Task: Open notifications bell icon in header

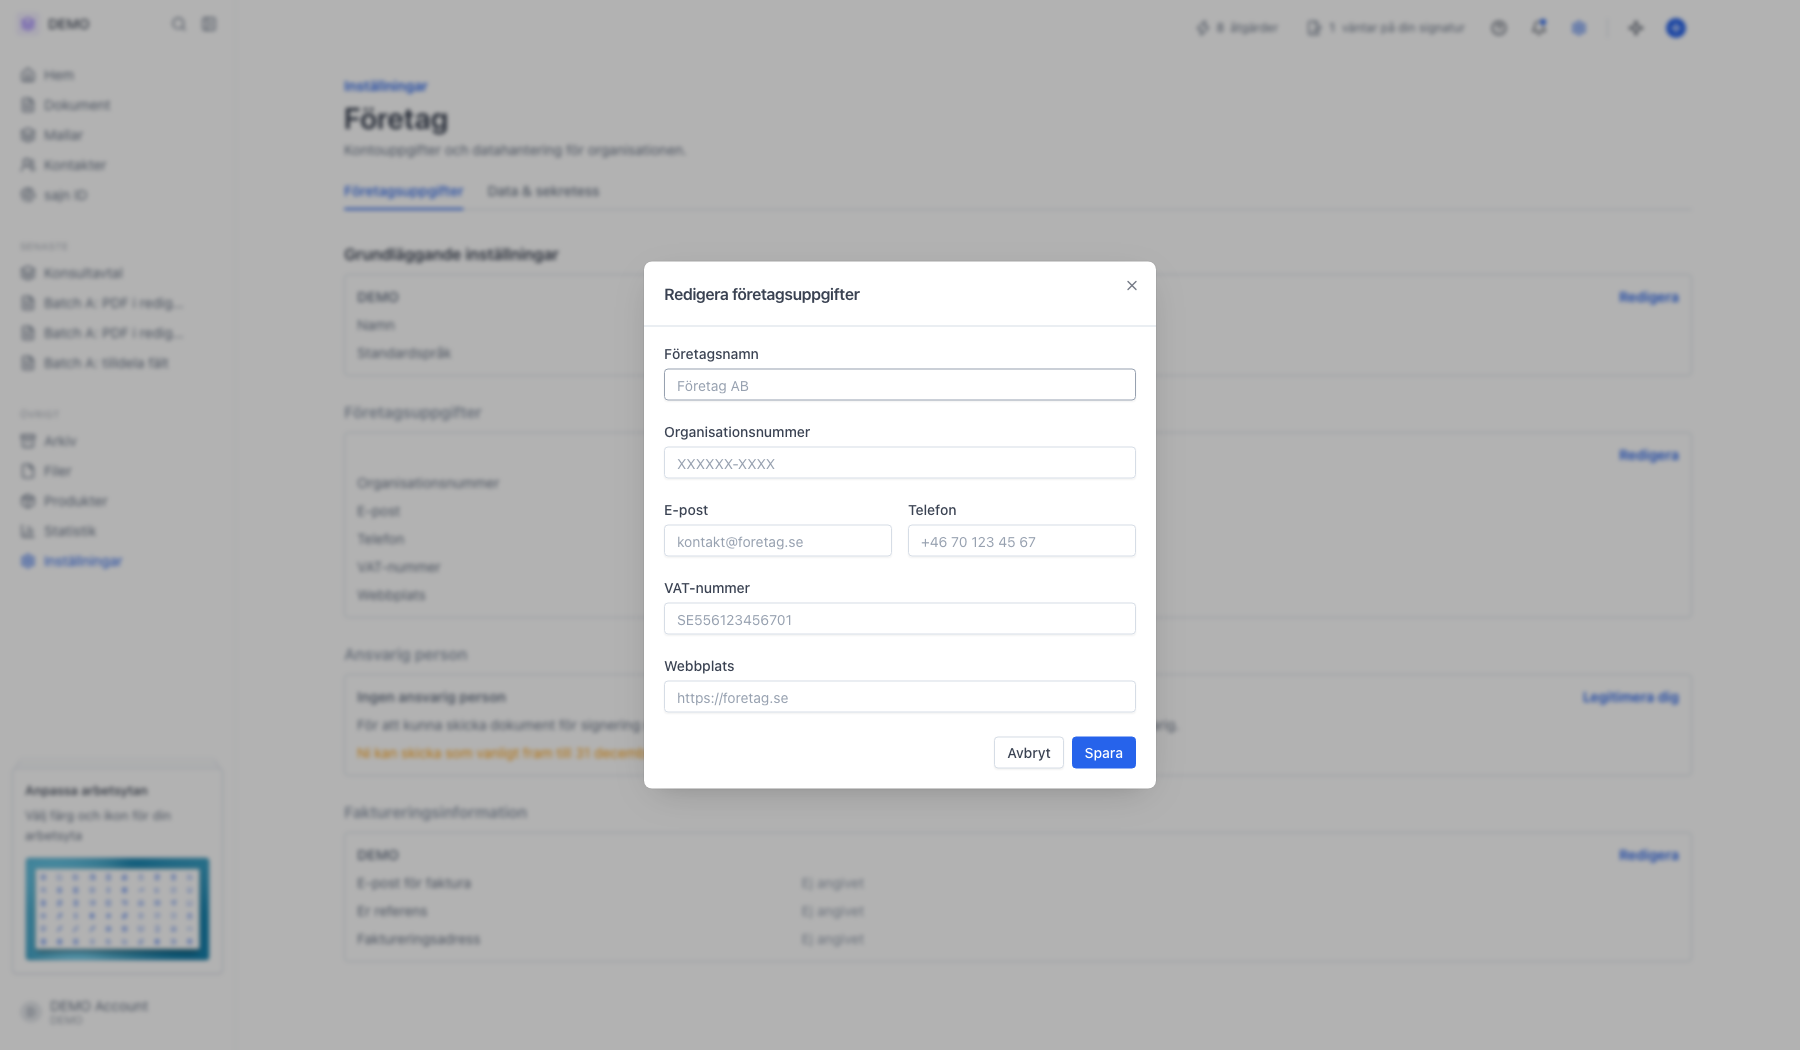Action: click(1539, 28)
